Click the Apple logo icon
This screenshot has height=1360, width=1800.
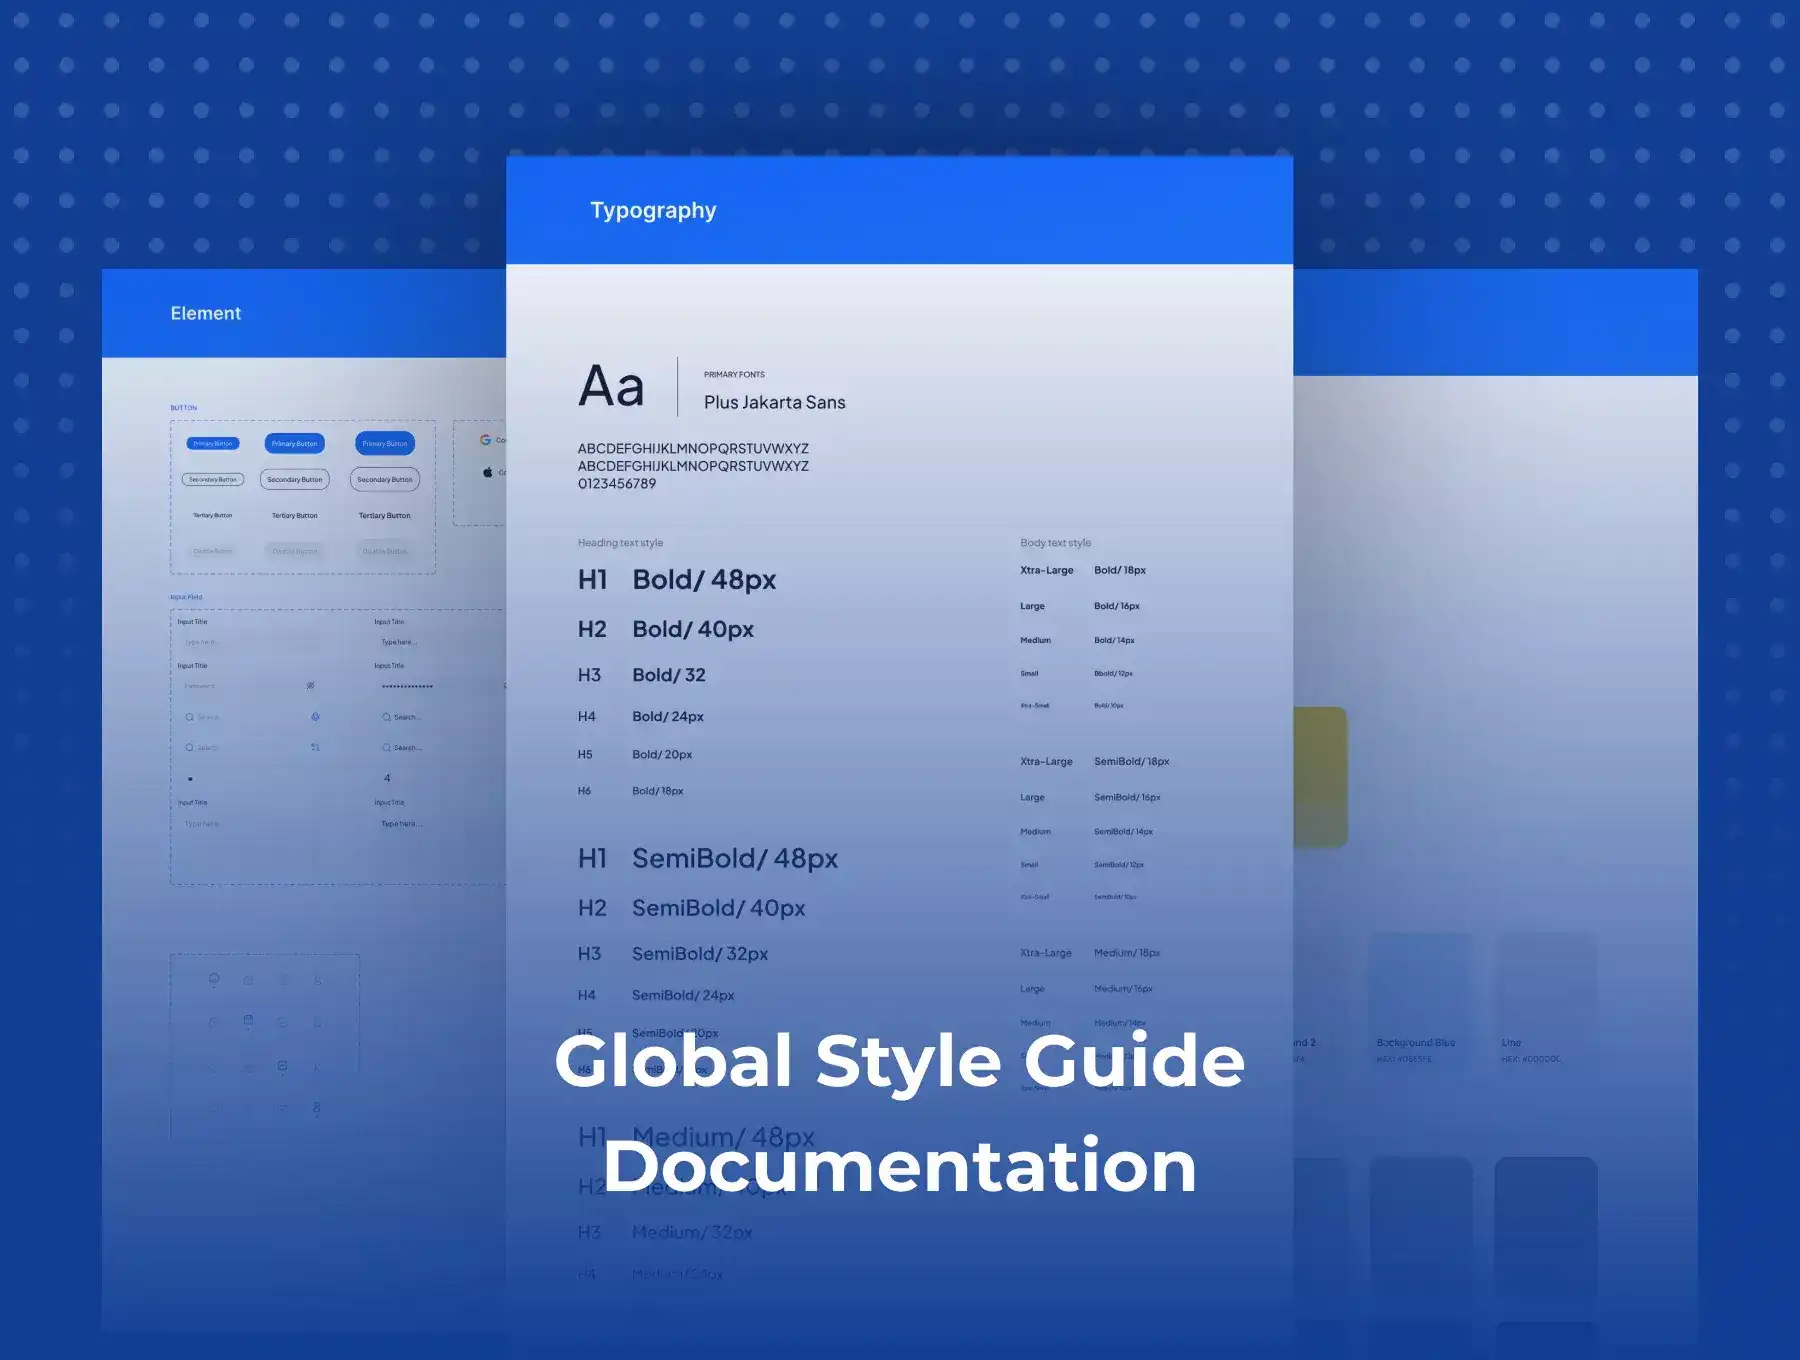[487, 472]
